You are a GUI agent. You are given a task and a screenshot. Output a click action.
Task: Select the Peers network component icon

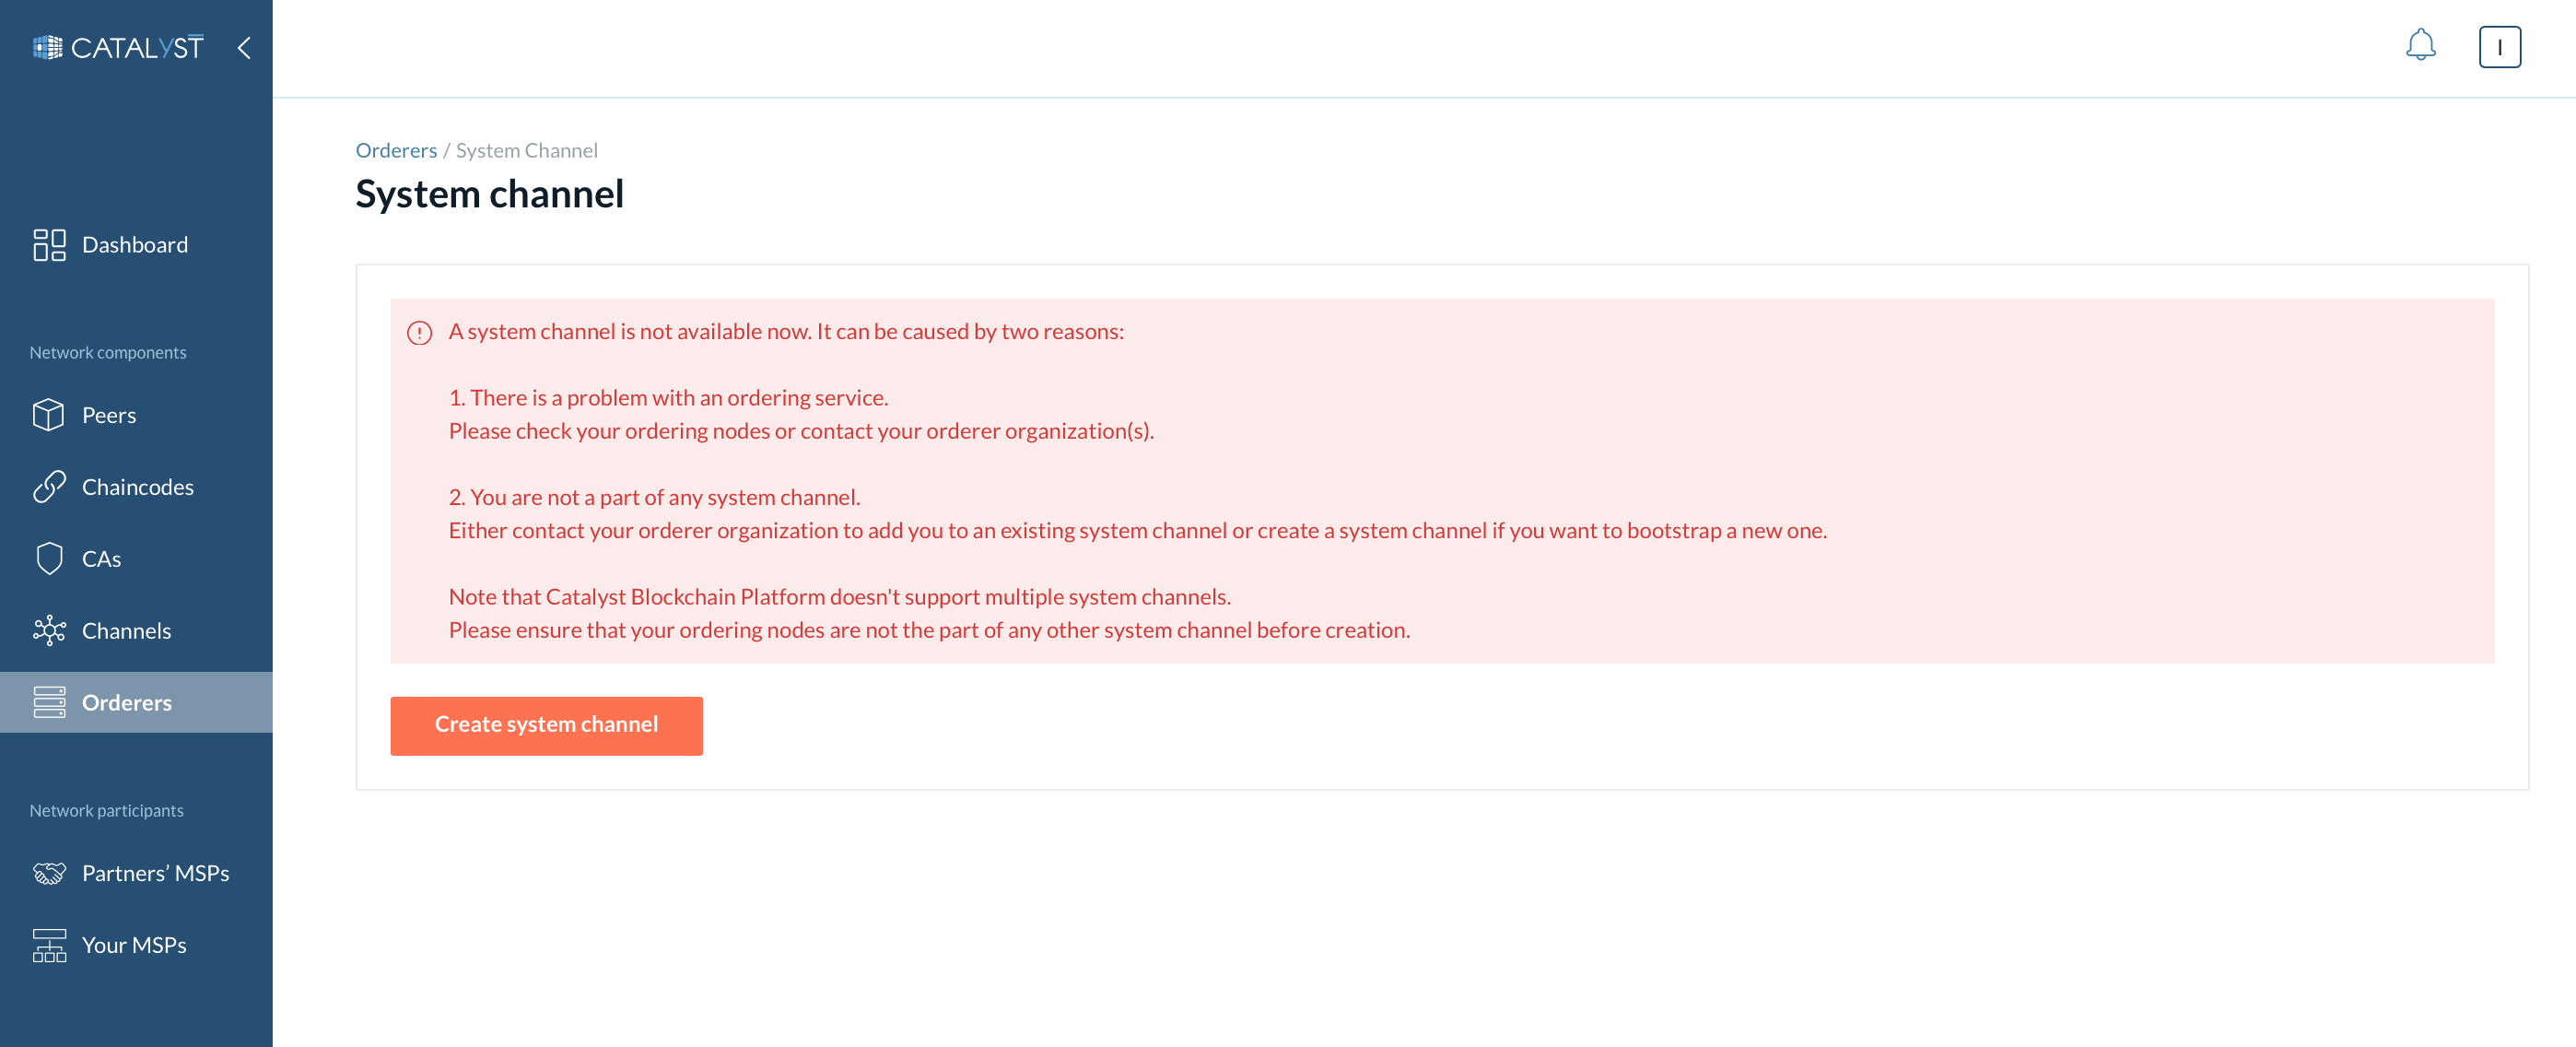pos(48,414)
